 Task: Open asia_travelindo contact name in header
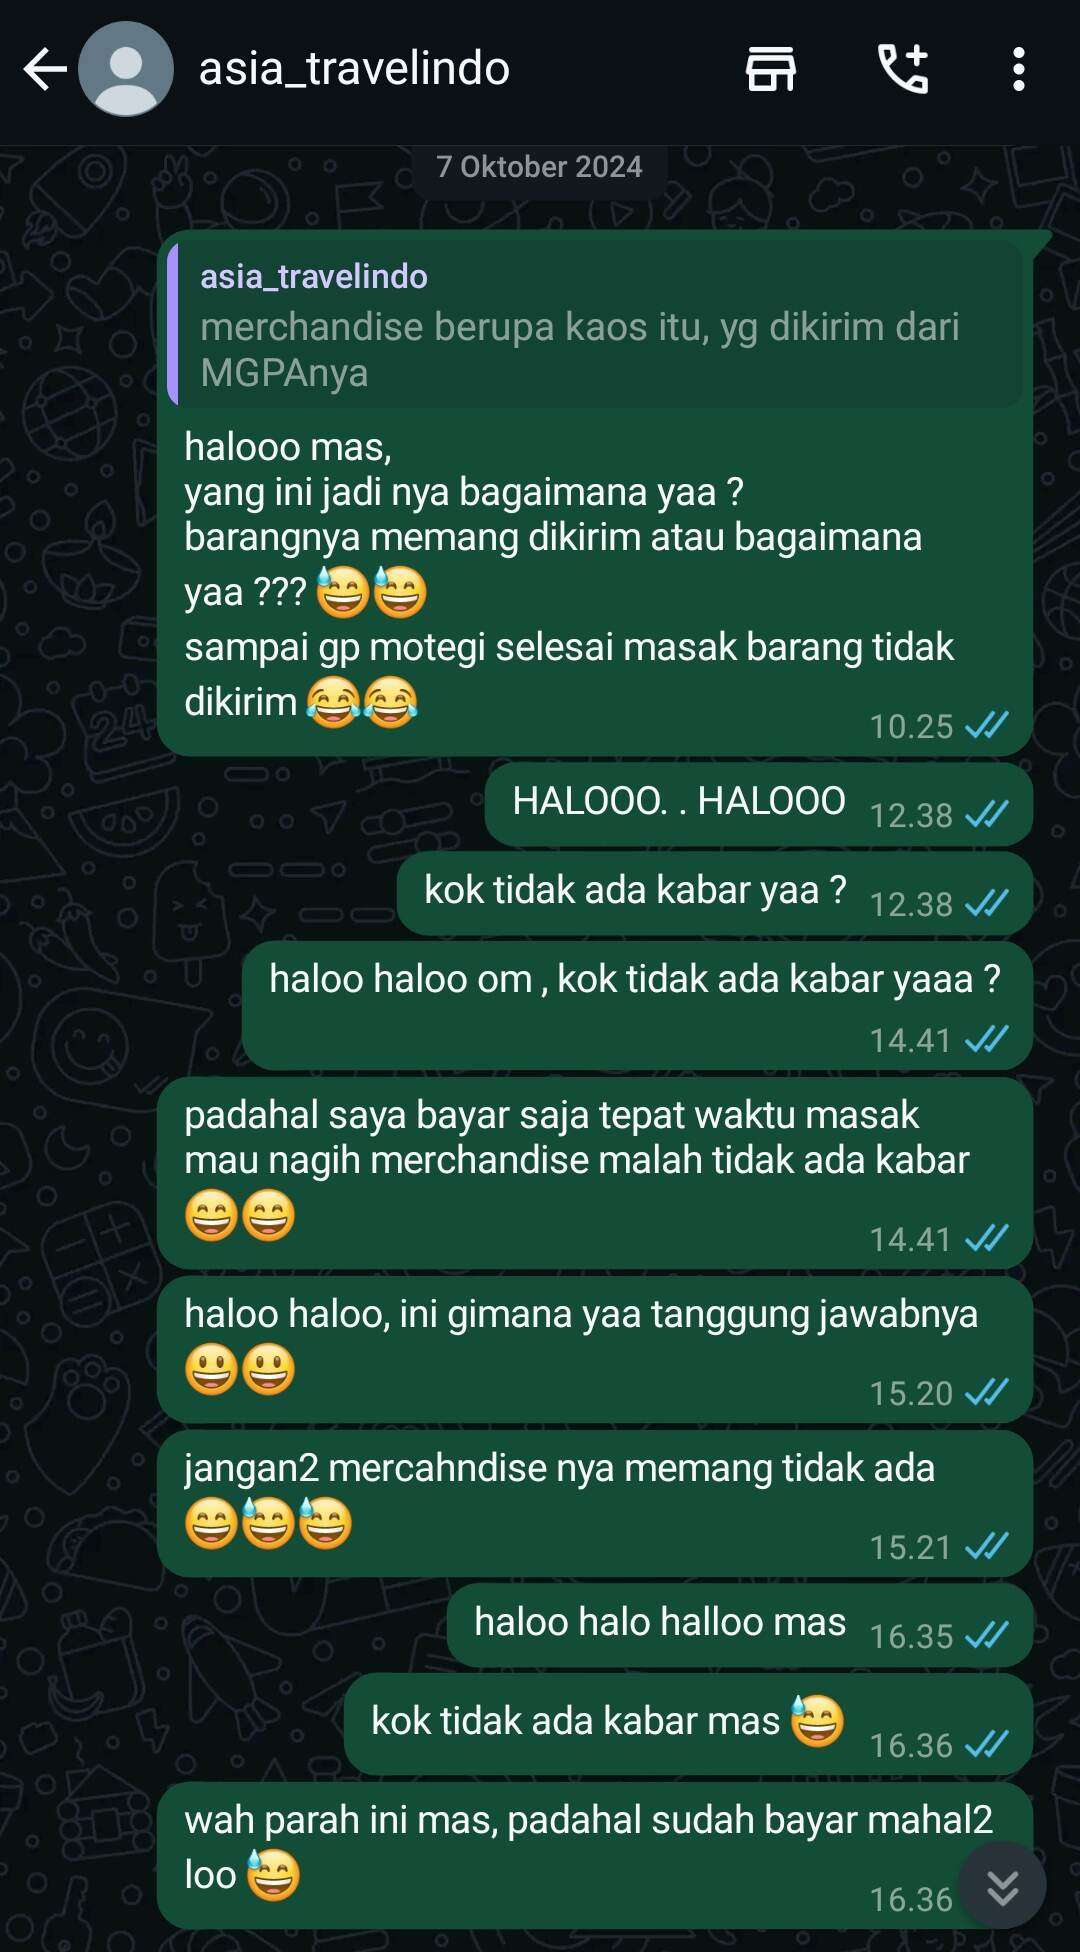pos(354,69)
